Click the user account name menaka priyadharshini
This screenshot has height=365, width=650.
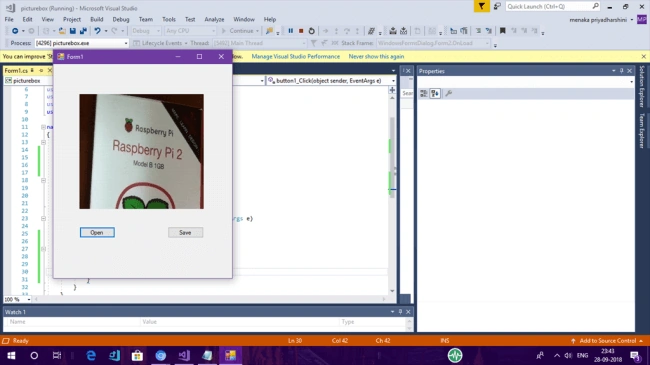(x=598, y=19)
